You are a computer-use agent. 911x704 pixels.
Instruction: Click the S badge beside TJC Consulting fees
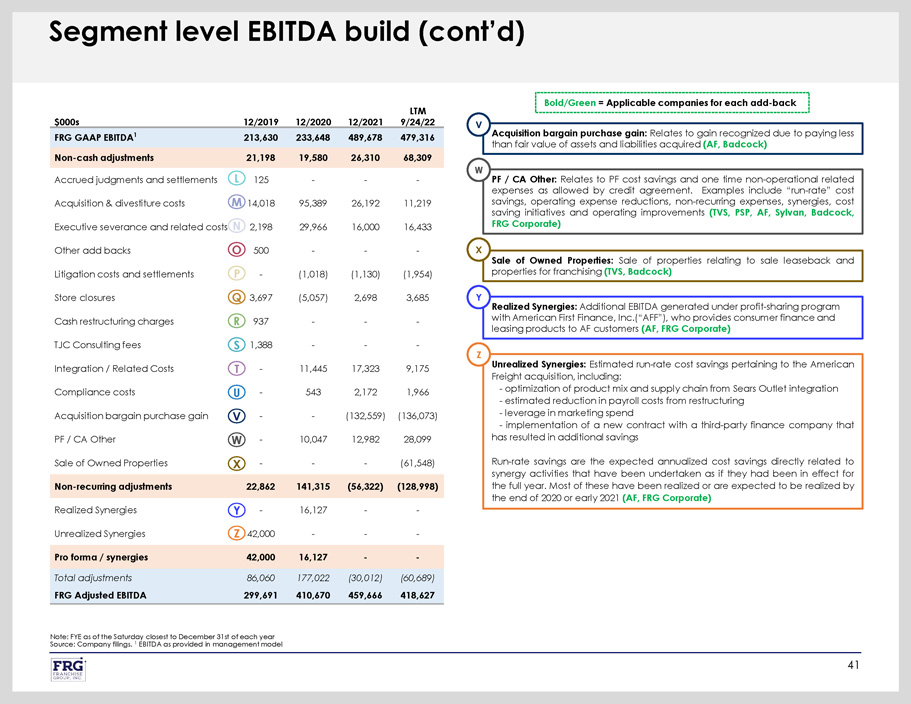point(236,345)
